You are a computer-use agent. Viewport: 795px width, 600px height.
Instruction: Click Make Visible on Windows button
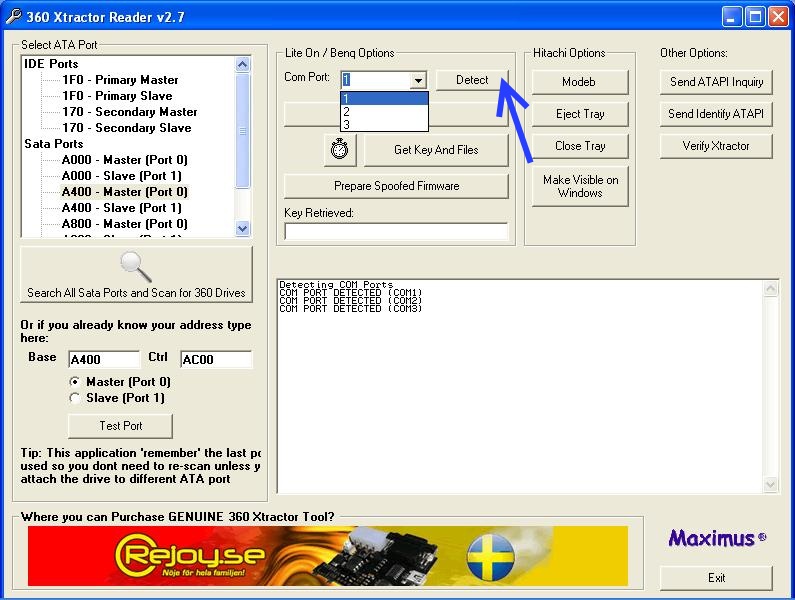tap(580, 186)
